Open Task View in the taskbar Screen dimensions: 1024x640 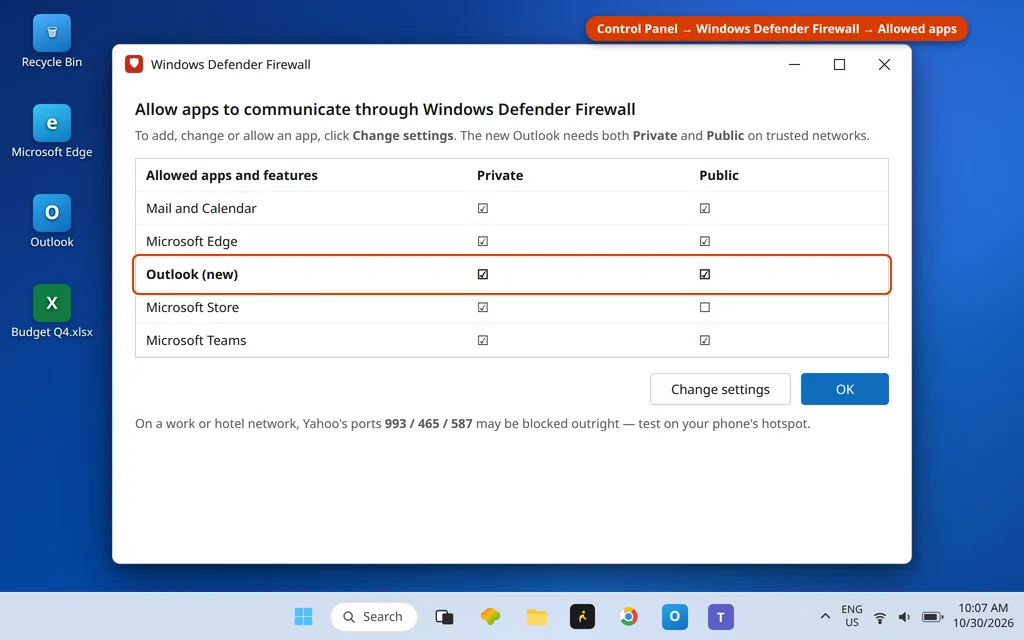444,616
